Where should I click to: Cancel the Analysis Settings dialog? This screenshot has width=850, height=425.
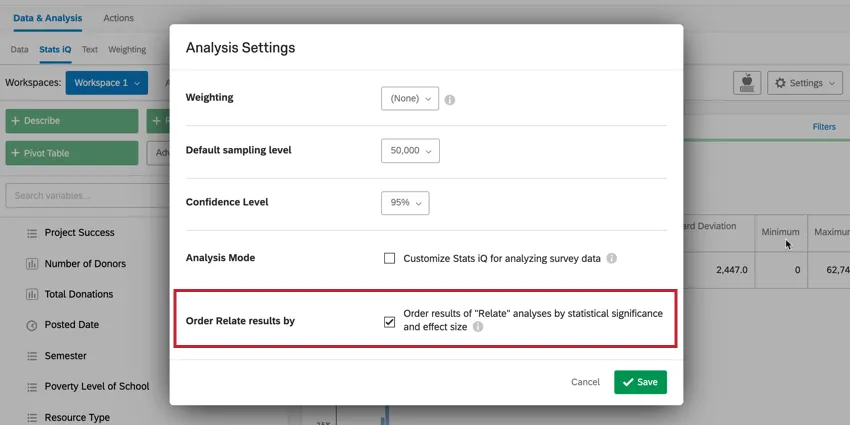pyautogui.click(x=585, y=382)
